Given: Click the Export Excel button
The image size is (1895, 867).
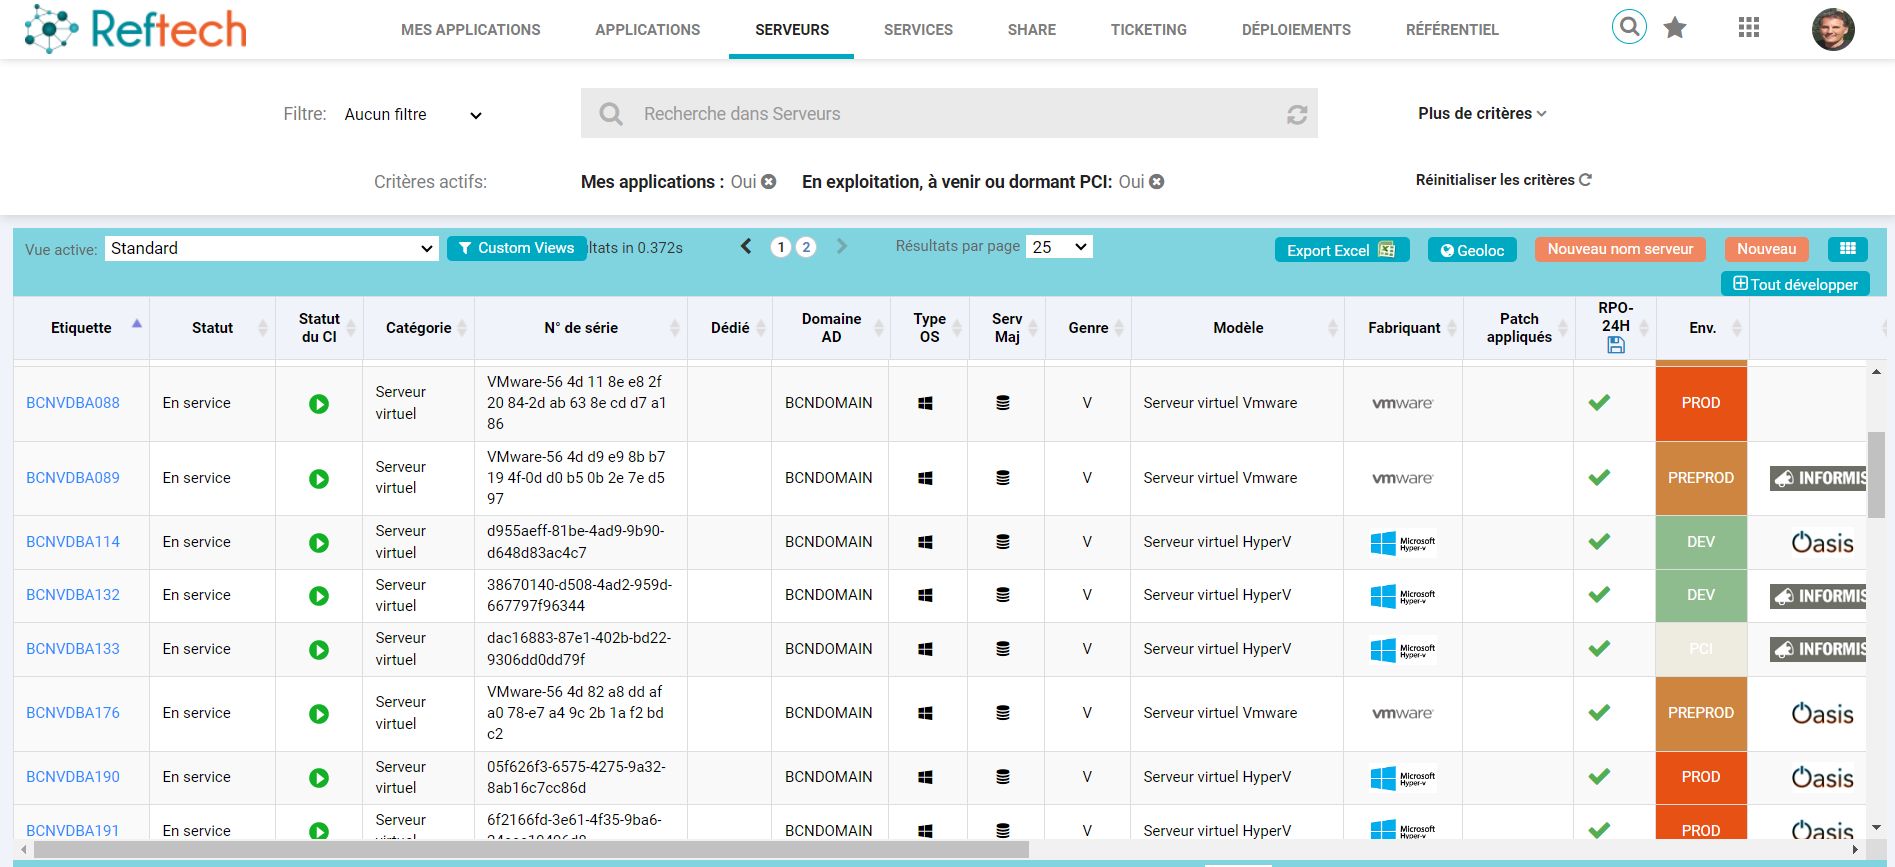Looking at the screenshot, I should coord(1340,250).
